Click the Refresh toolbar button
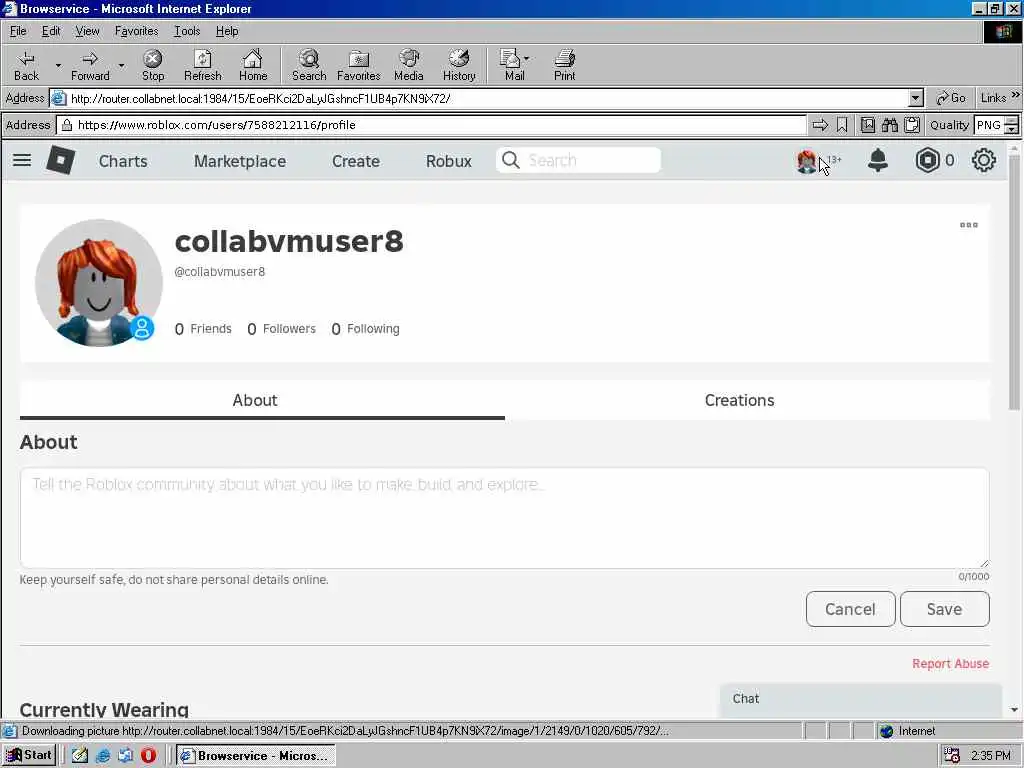 point(202,65)
